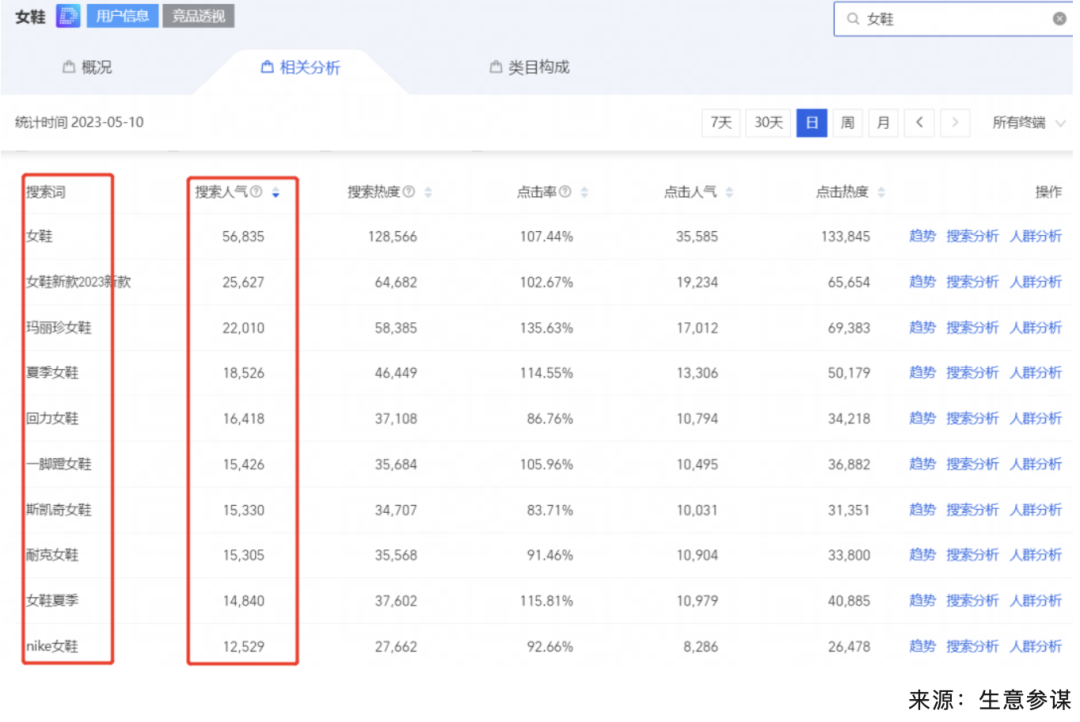This screenshot has height=722, width=1080.
Task: Sort by 点击热度 using the sort arrows
Action: (881, 192)
